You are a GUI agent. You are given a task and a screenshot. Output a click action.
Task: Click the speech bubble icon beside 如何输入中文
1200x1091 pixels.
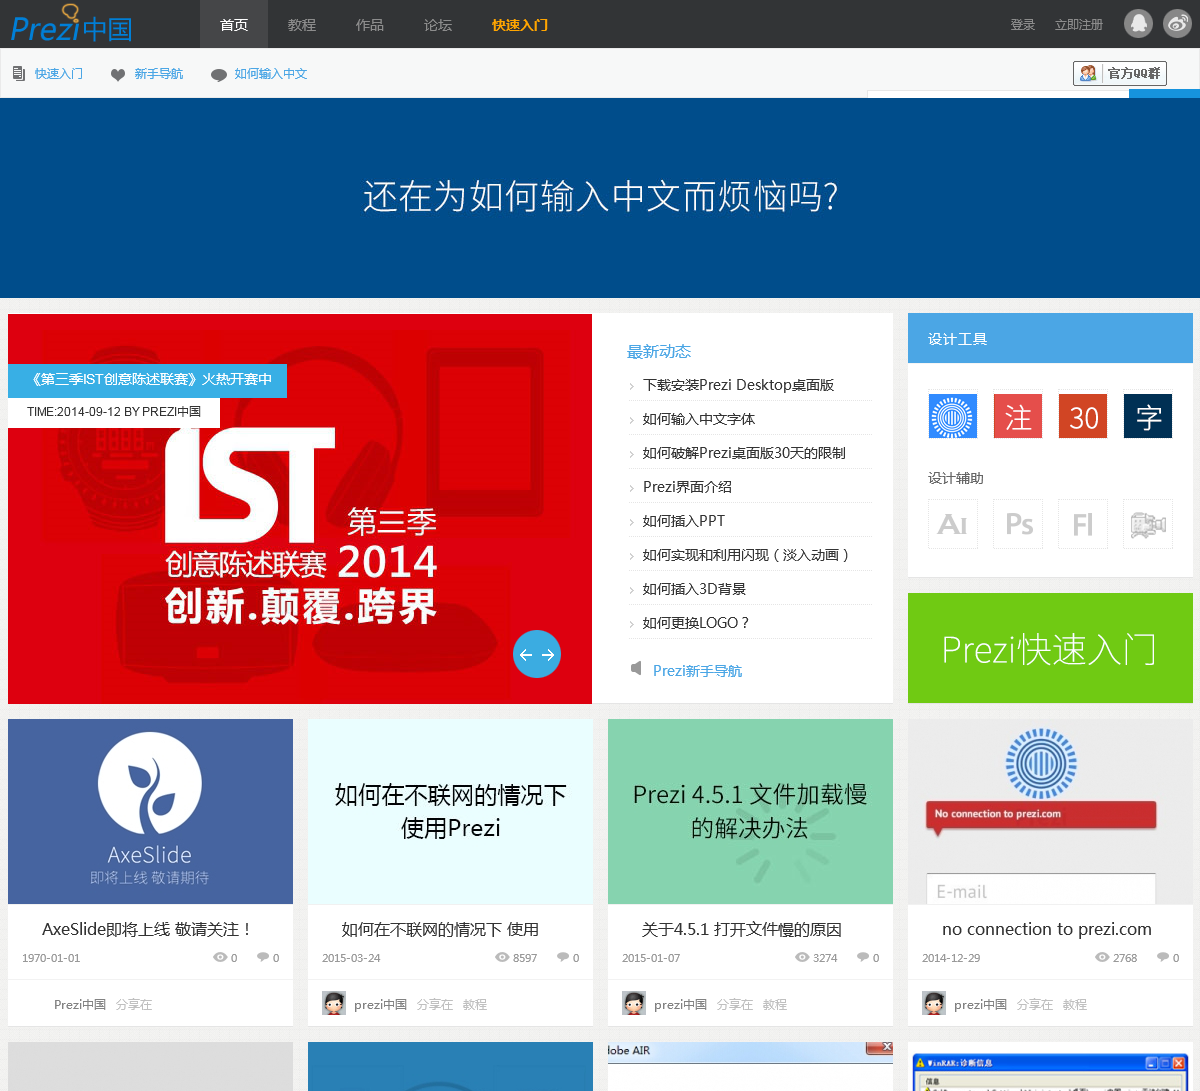pyautogui.click(x=219, y=75)
